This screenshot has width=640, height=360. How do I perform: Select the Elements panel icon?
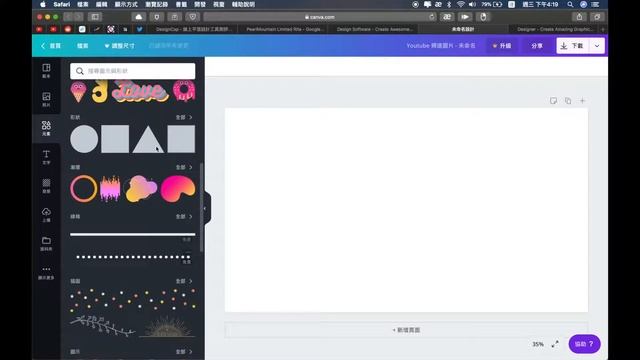(x=46, y=128)
